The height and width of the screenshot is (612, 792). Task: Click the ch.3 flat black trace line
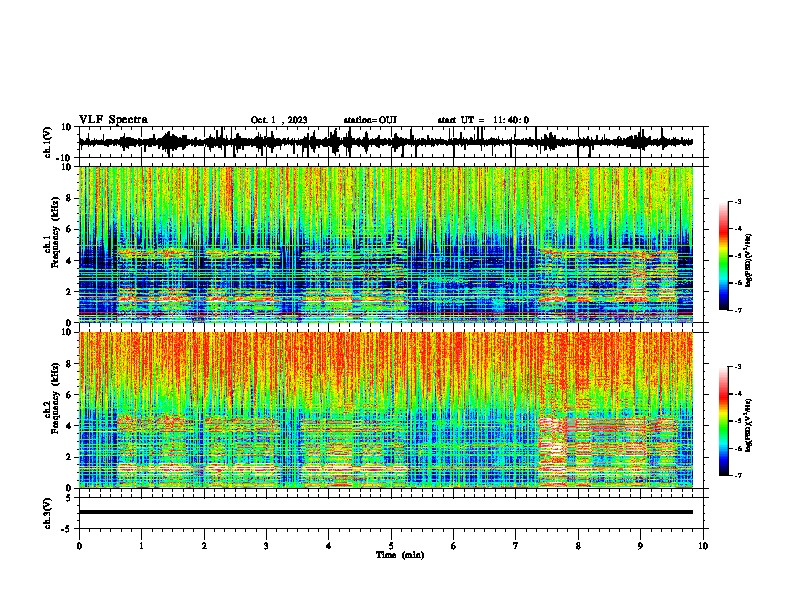[x=386, y=512]
